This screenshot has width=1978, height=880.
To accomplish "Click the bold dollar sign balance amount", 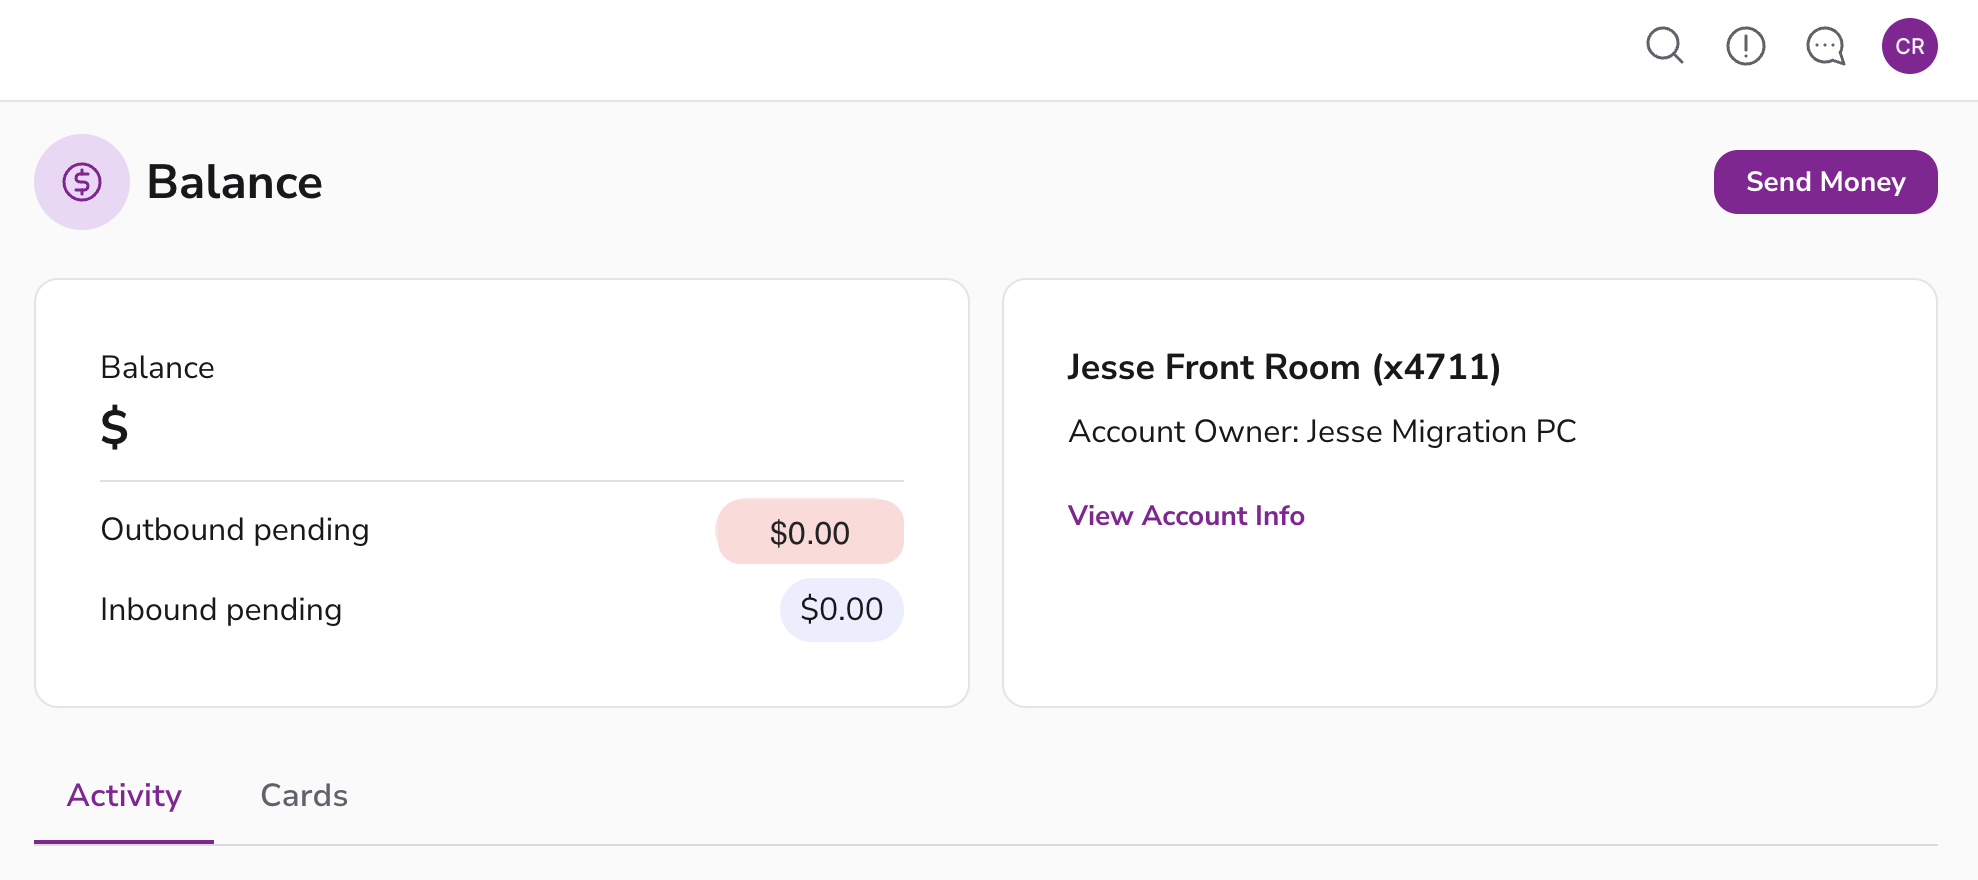I will pyautogui.click(x=115, y=427).
